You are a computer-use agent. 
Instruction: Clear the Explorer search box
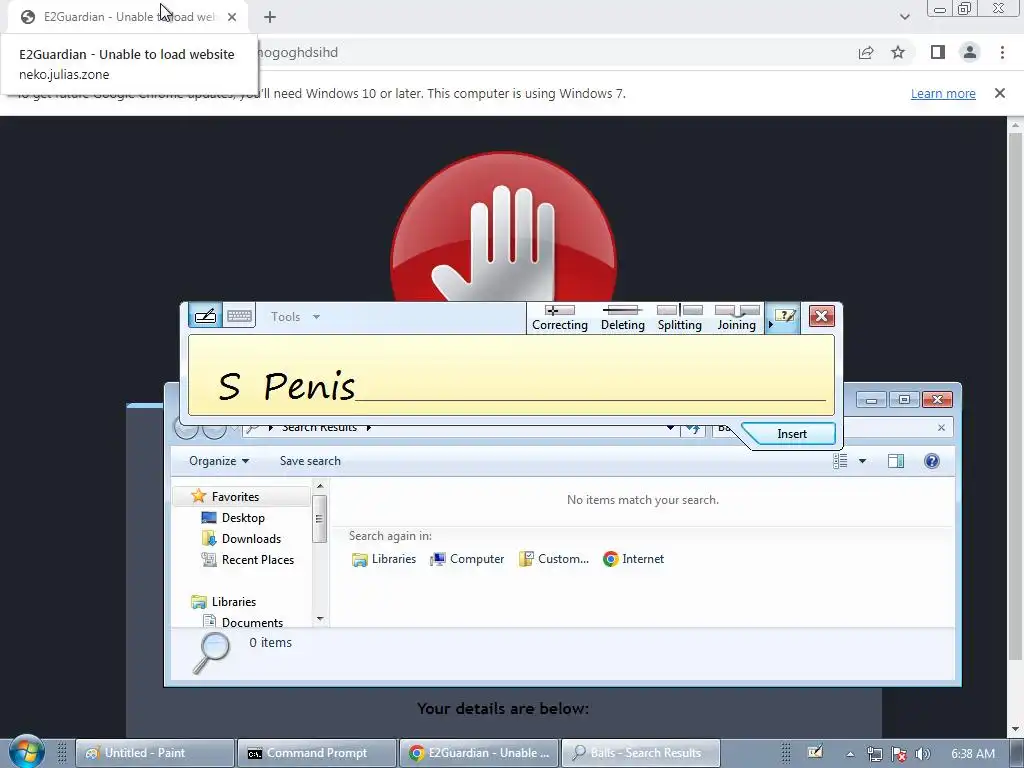tap(941, 428)
